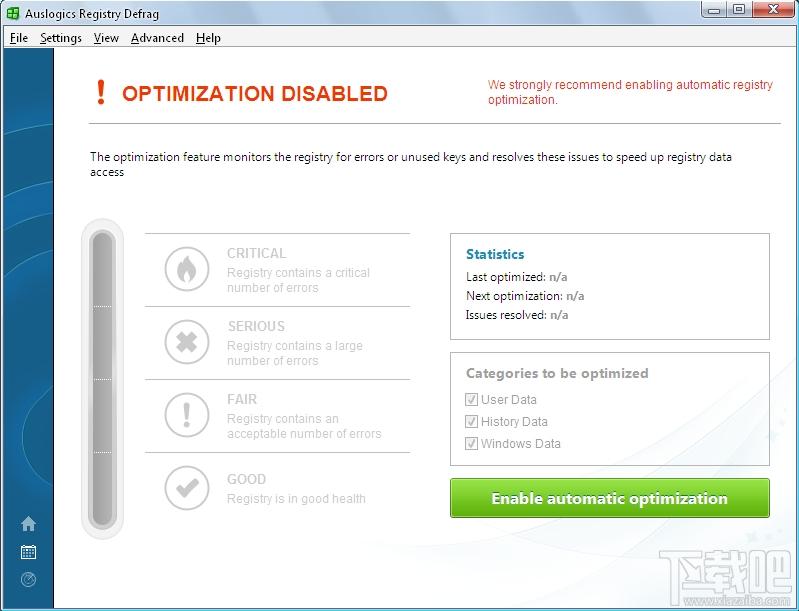Click the OPTIMIZATION DISABLED heading
799x611 pixels.
coord(255,94)
